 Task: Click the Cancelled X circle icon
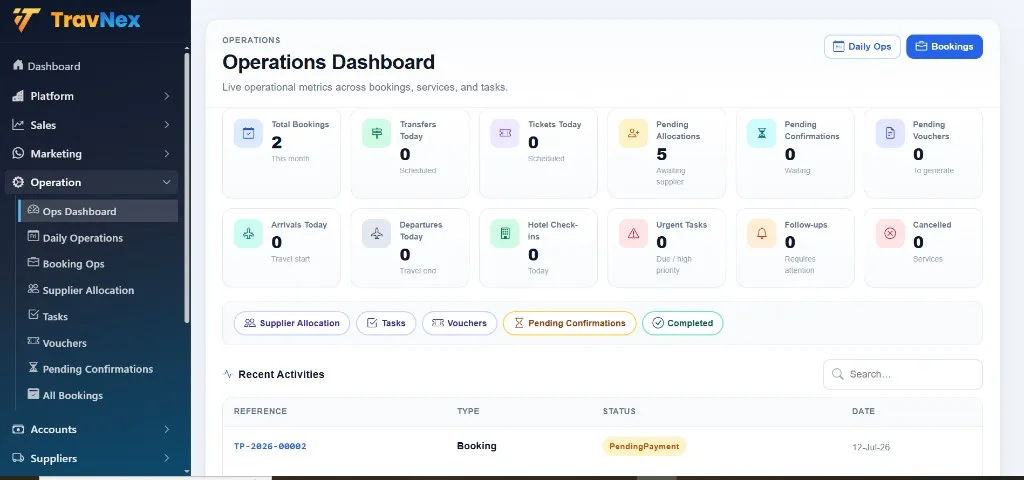[890, 234]
